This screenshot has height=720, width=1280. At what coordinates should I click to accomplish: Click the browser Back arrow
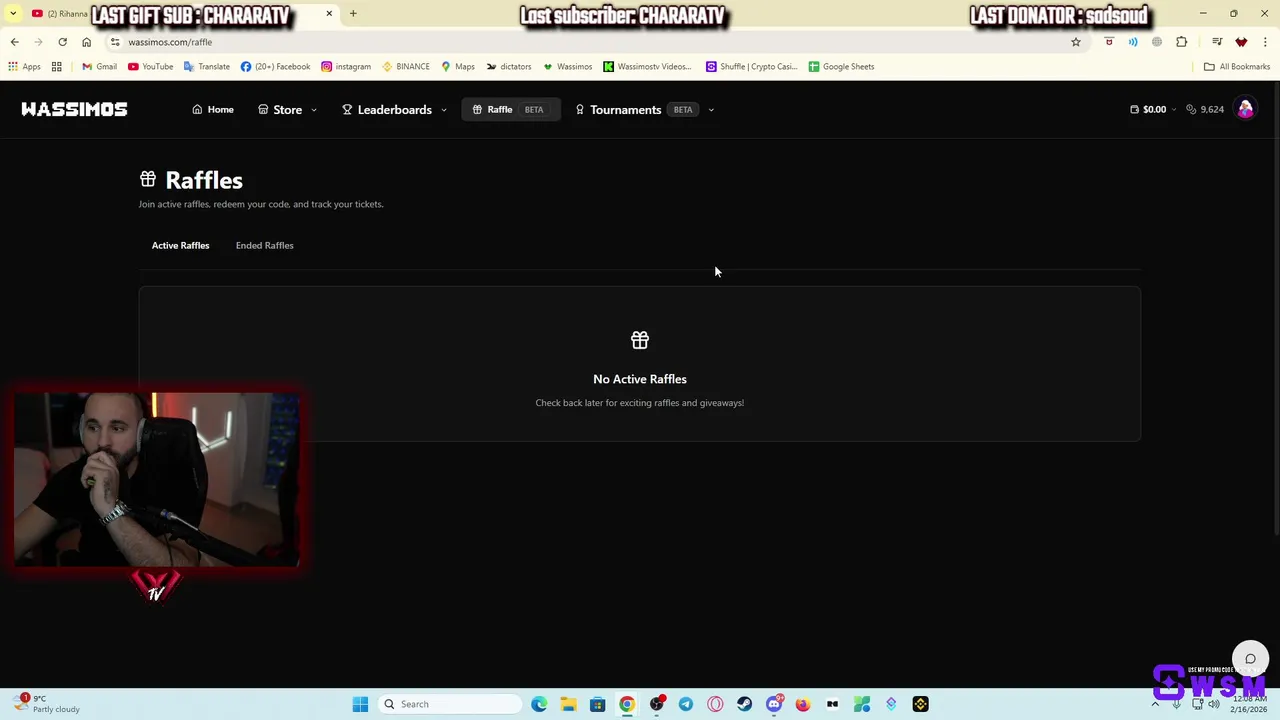(14, 42)
